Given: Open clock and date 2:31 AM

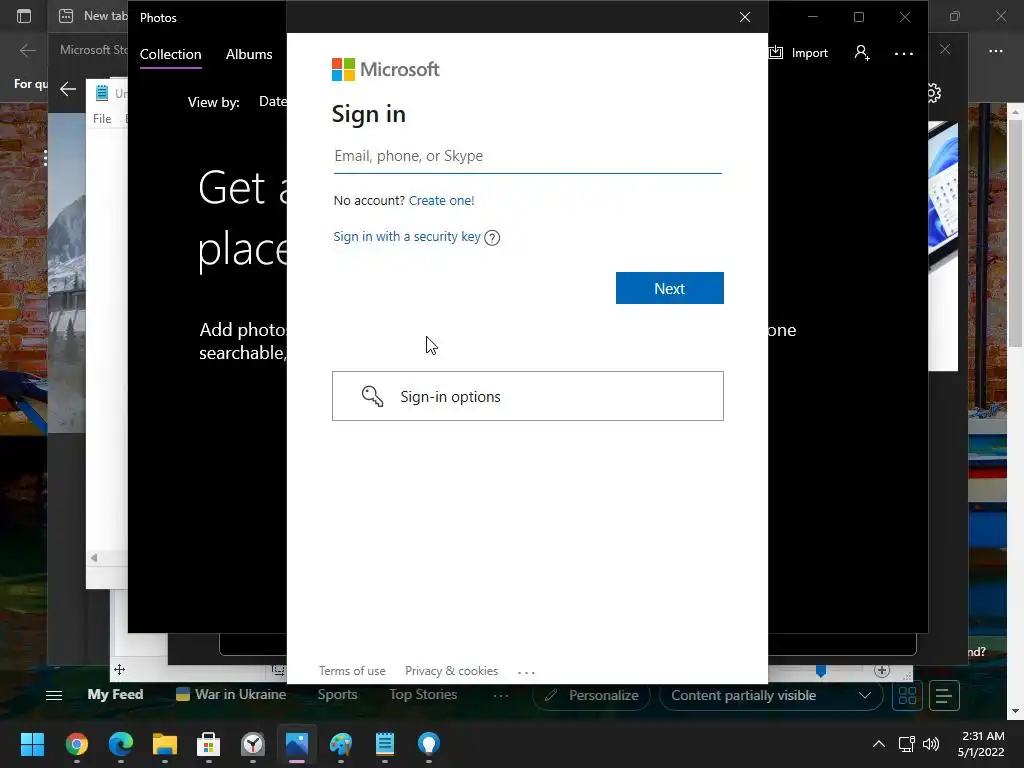Looking at the screenshot, I should tap(981, 744).
